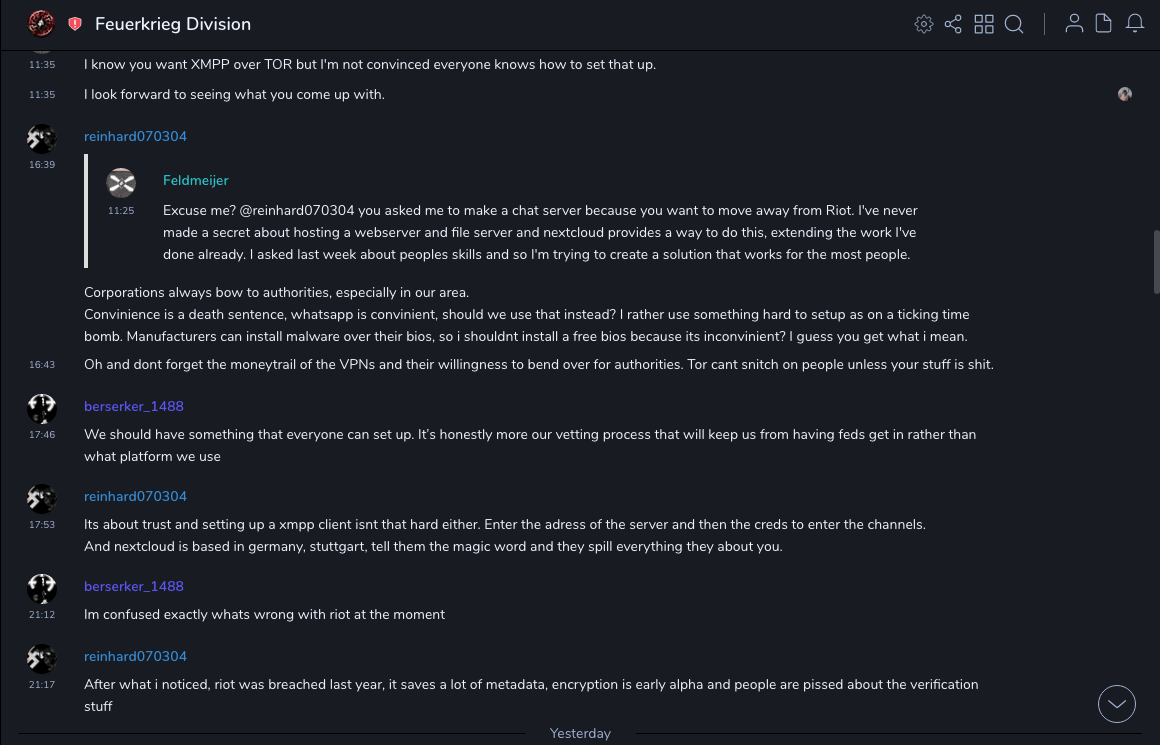Click the small read-receipt avatar on the right
This screenshot has height=745, width=1160.
tap(1125, 94)
